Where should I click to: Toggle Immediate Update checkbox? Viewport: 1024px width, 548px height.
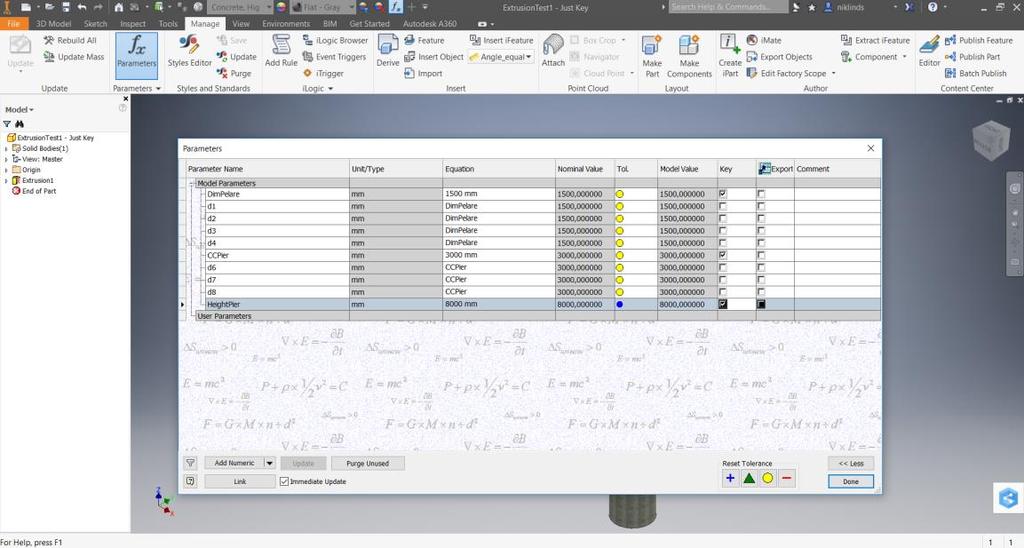click(284, 481)
